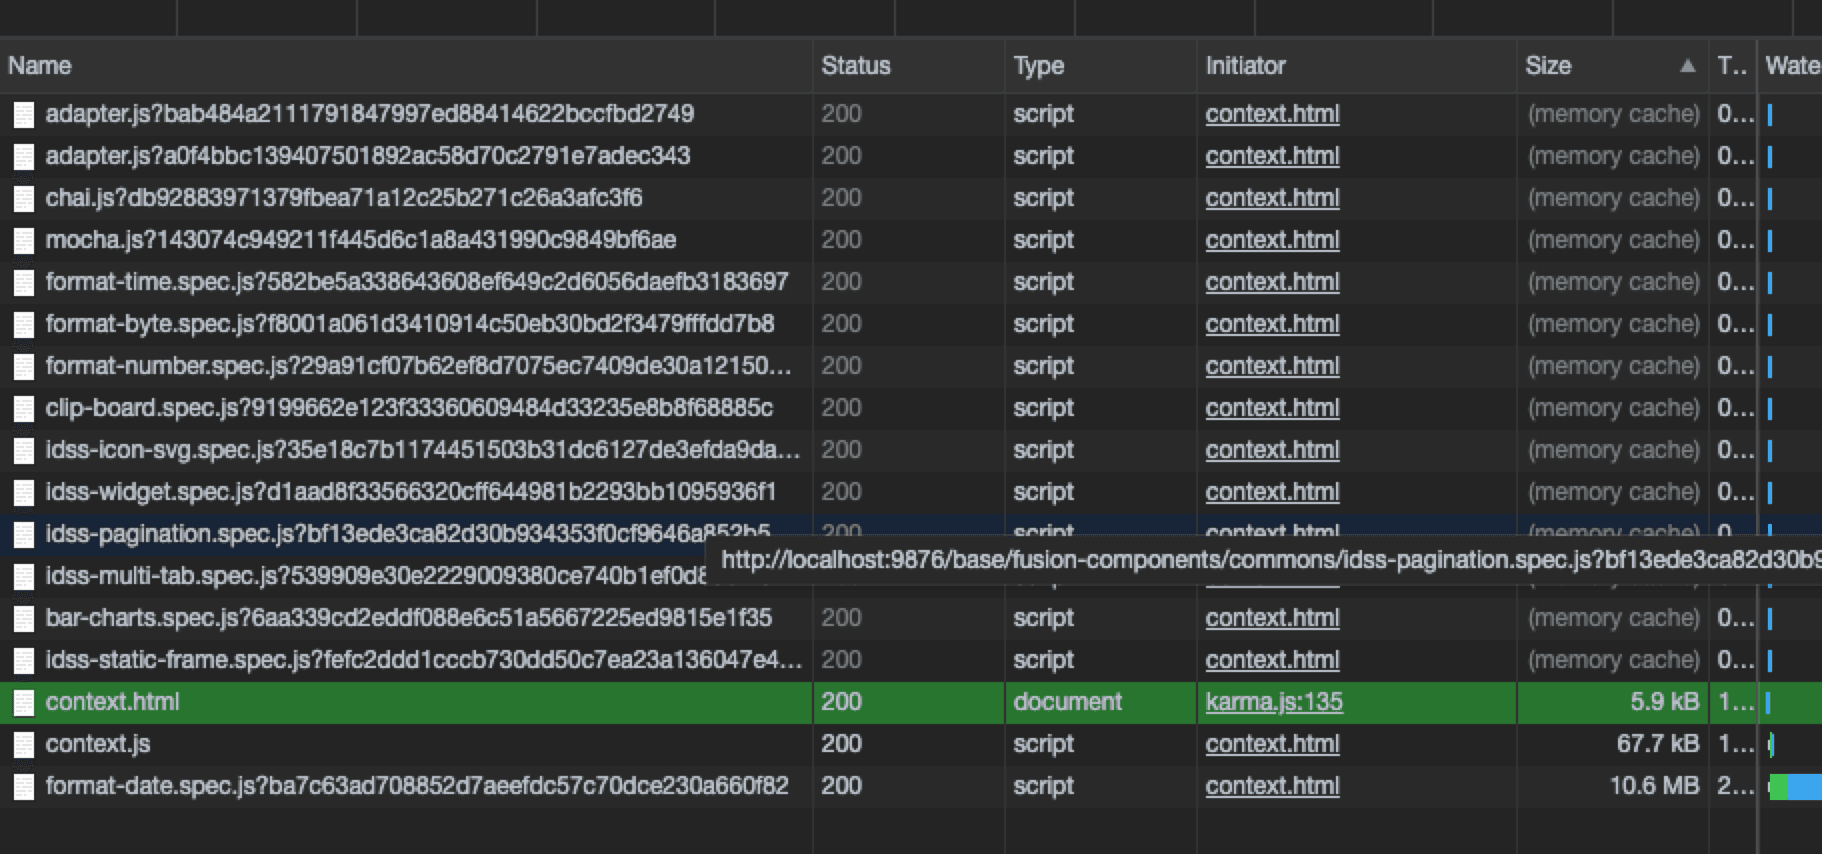Open context.html initiator link in chai.js row
The width and height of the screenshot is (1822, 854).
click(x=1272, y=198)
